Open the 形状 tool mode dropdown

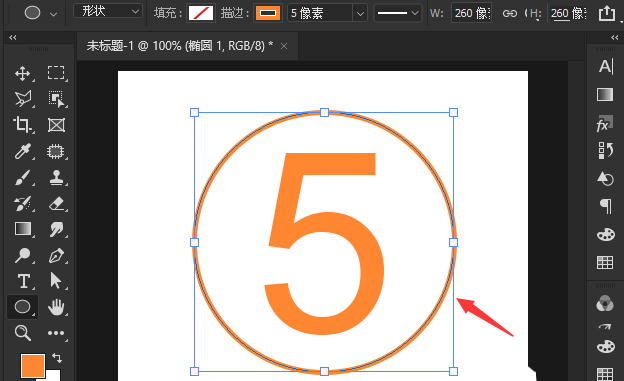pyautogui.click(x=108, y=12)
